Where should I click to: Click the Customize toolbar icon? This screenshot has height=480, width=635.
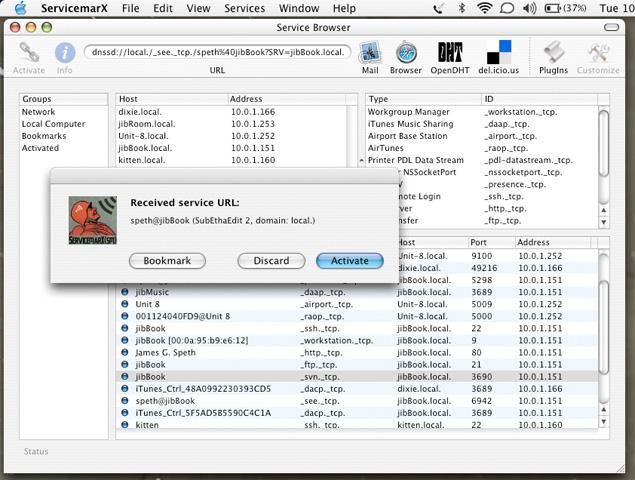tap(598, 53)
